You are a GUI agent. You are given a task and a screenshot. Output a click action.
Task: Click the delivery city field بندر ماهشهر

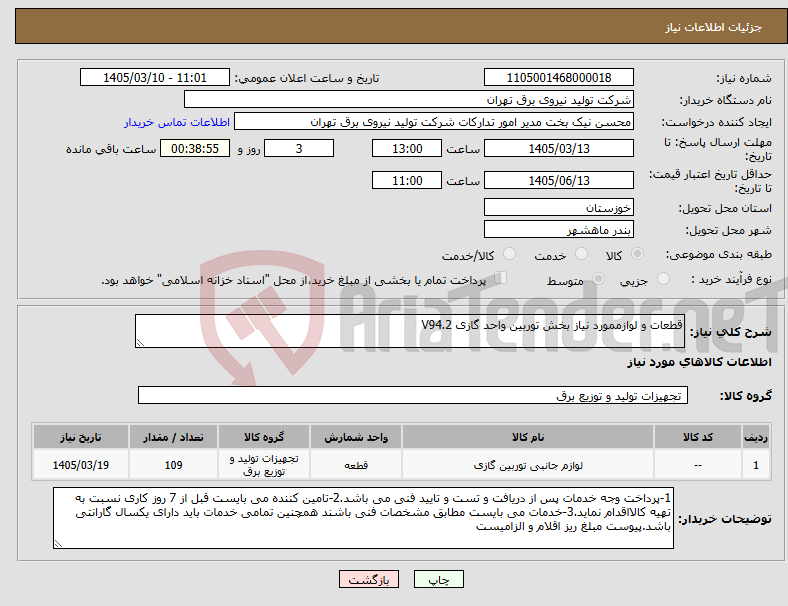(559, 229)
